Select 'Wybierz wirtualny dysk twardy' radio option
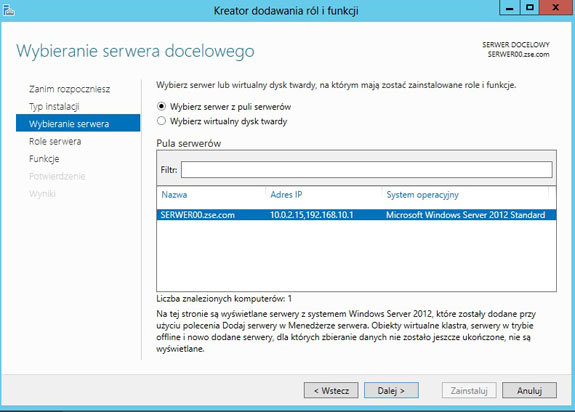The width and height of the screenshot is (575, 412). point(161,121)
